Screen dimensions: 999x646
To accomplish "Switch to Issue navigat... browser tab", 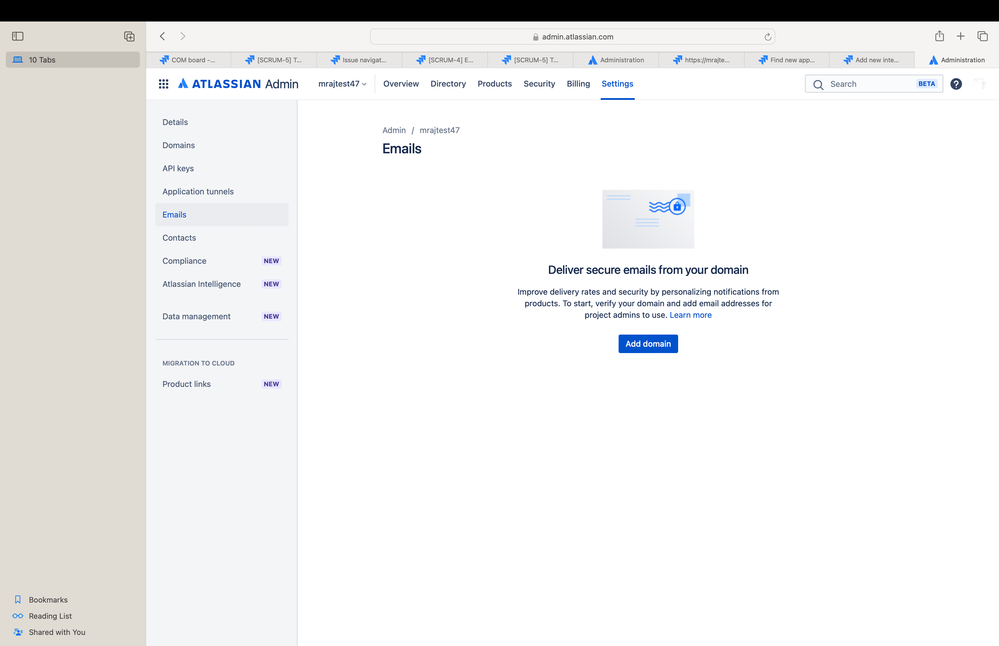I will (359, 60).
